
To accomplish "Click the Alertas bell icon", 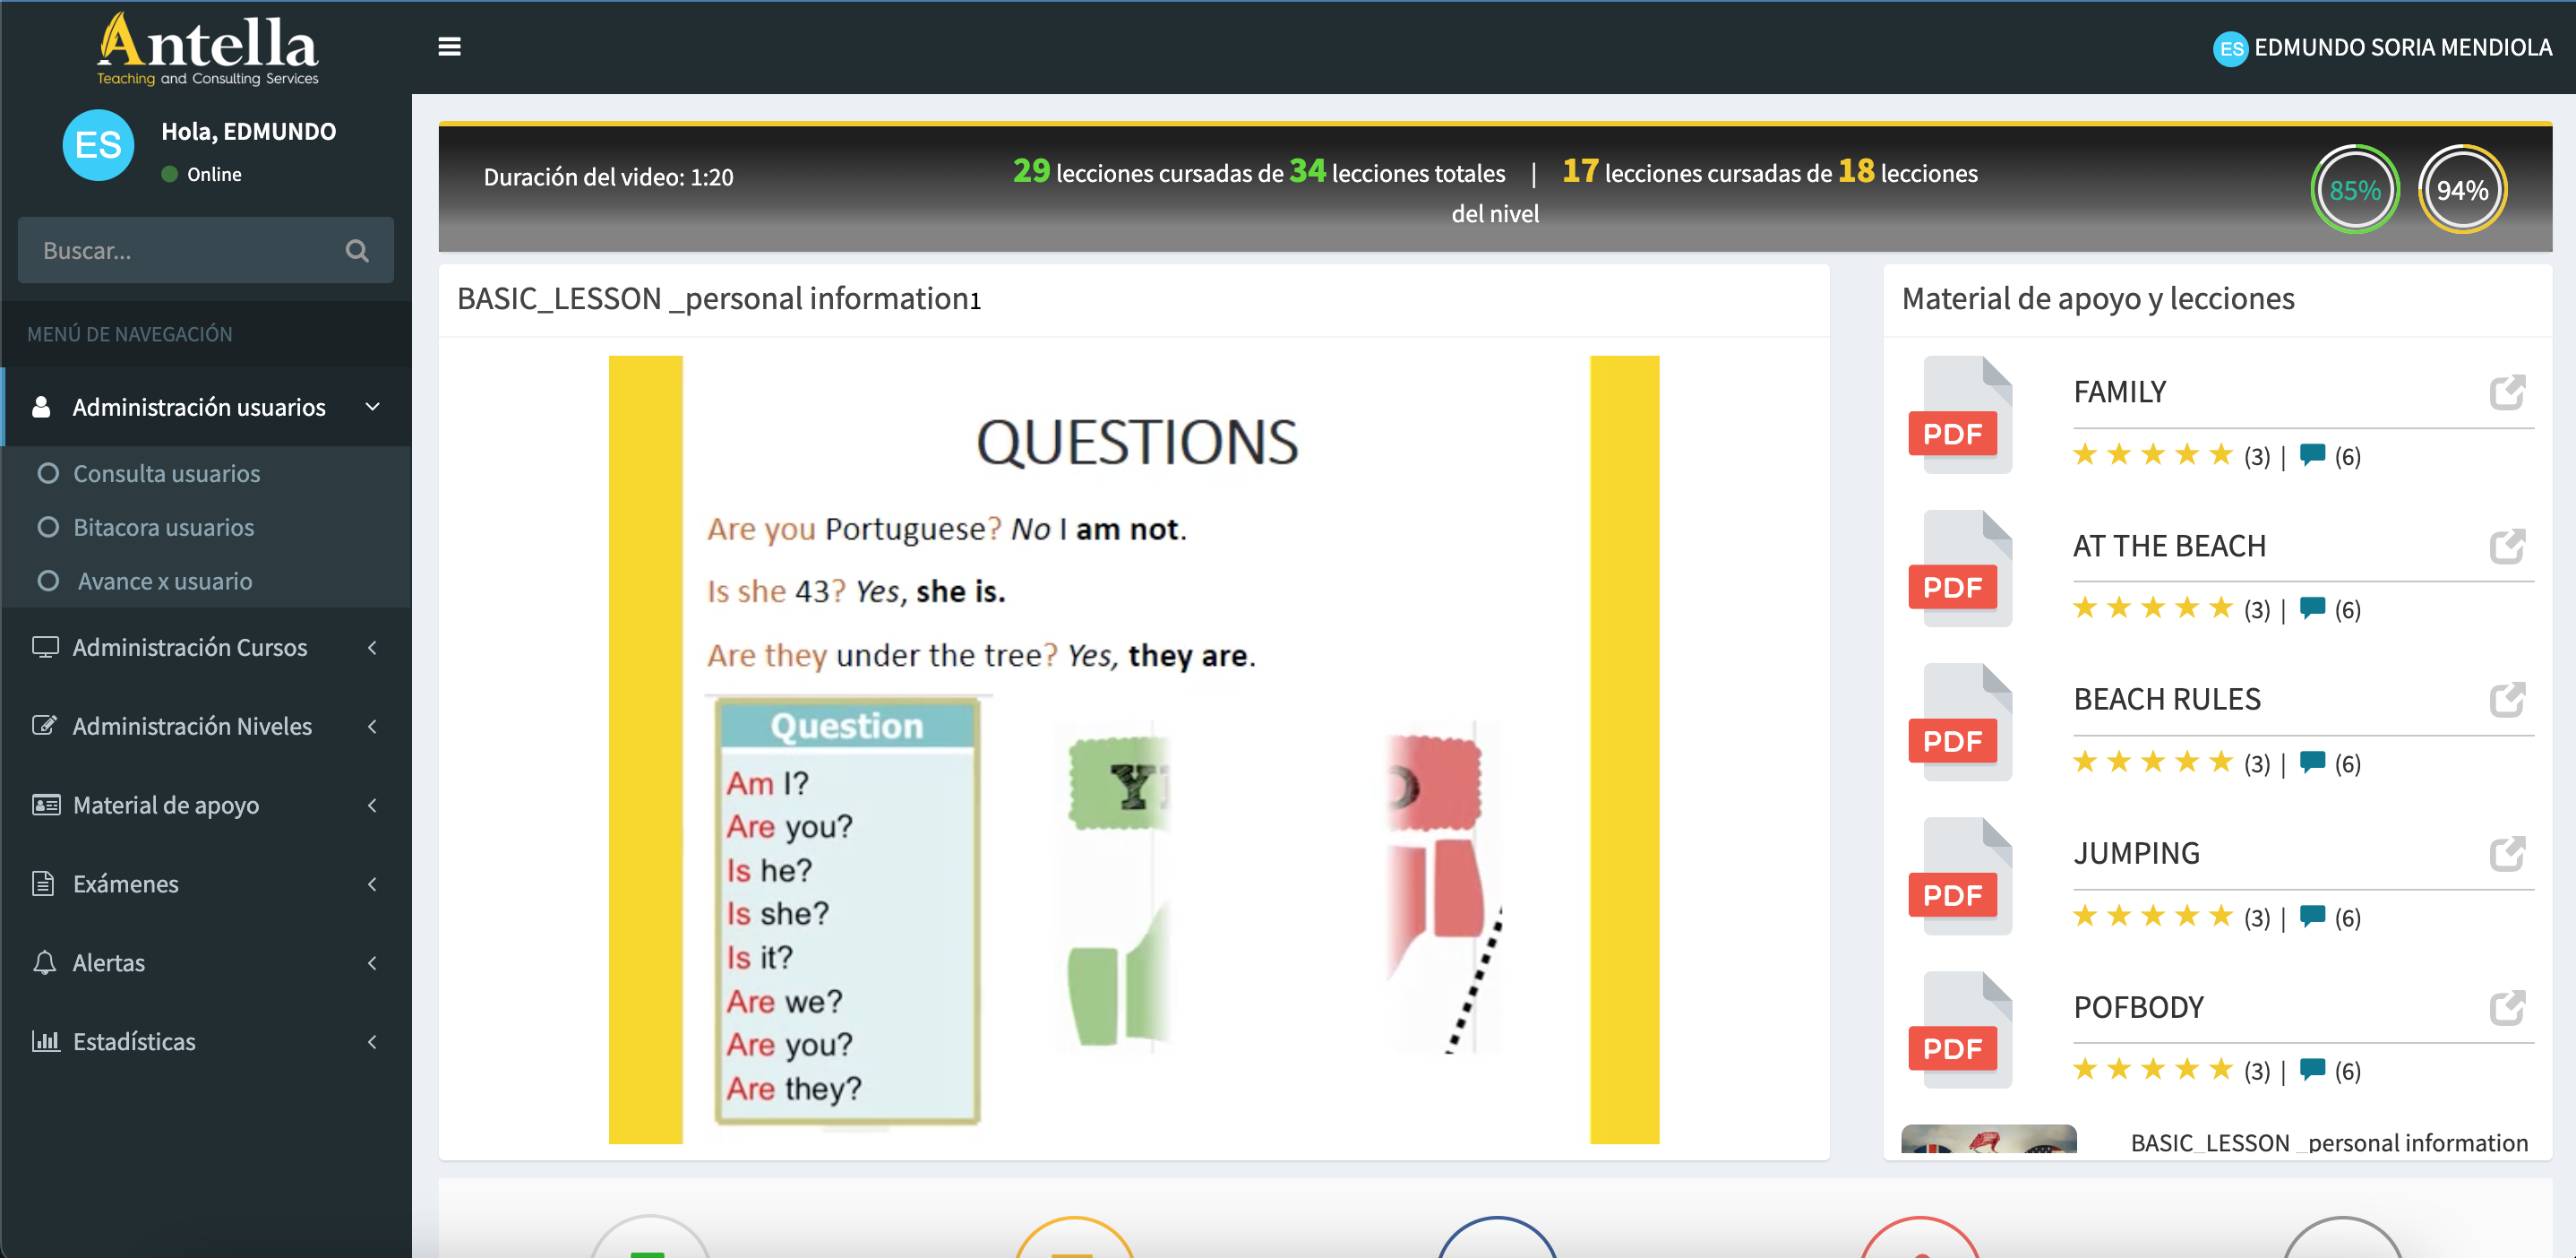I will pos(44,962).
